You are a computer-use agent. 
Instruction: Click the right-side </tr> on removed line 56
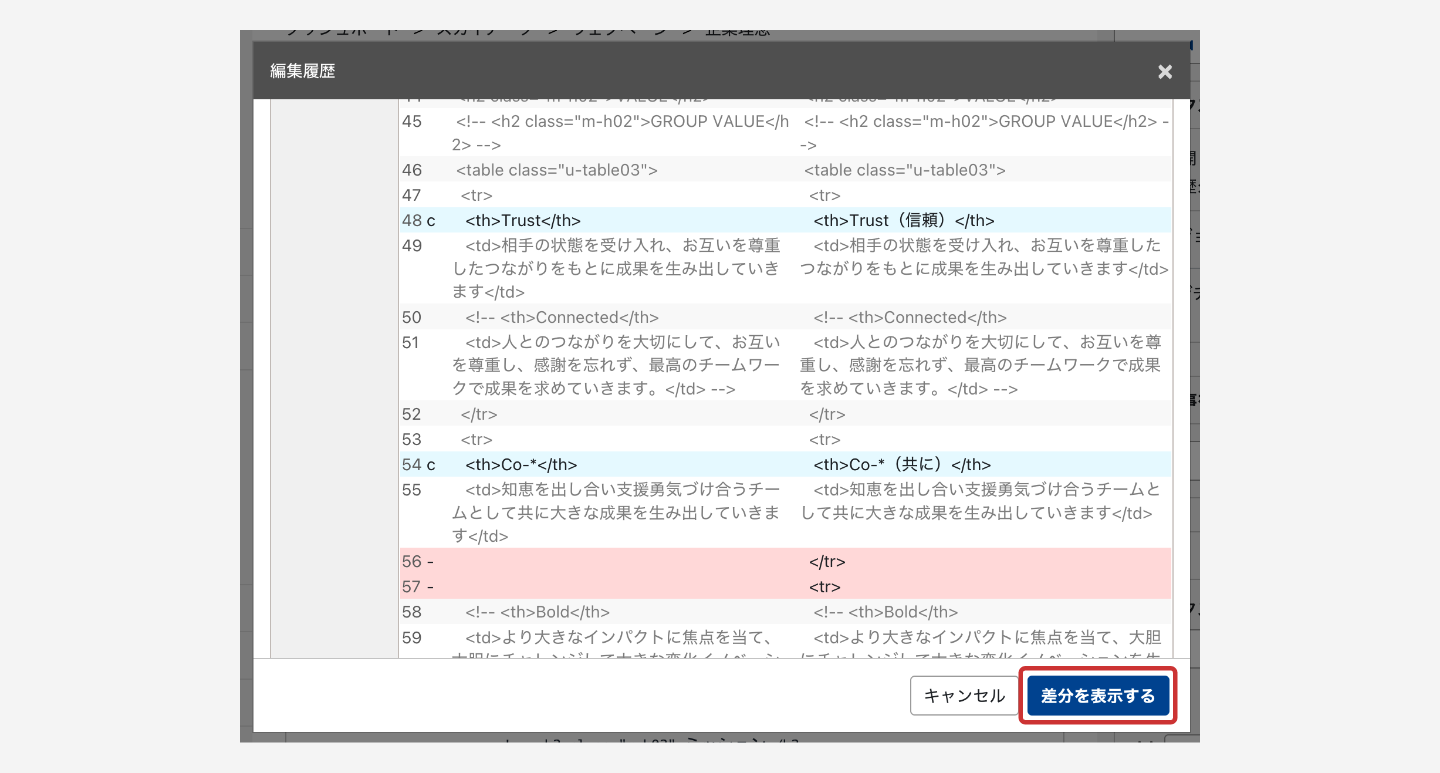pyautogui.click(x=827, y=562)
